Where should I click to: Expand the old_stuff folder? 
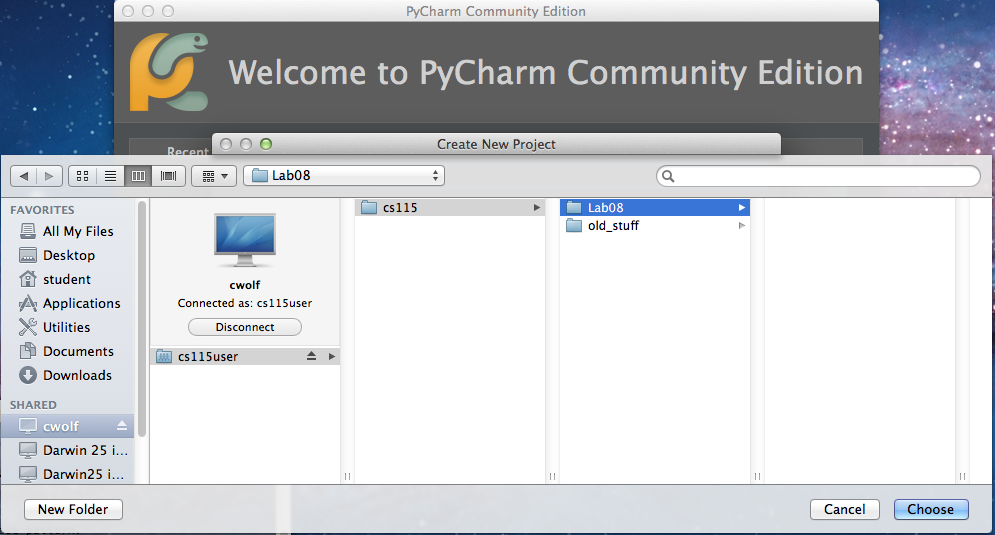[741, 226]
